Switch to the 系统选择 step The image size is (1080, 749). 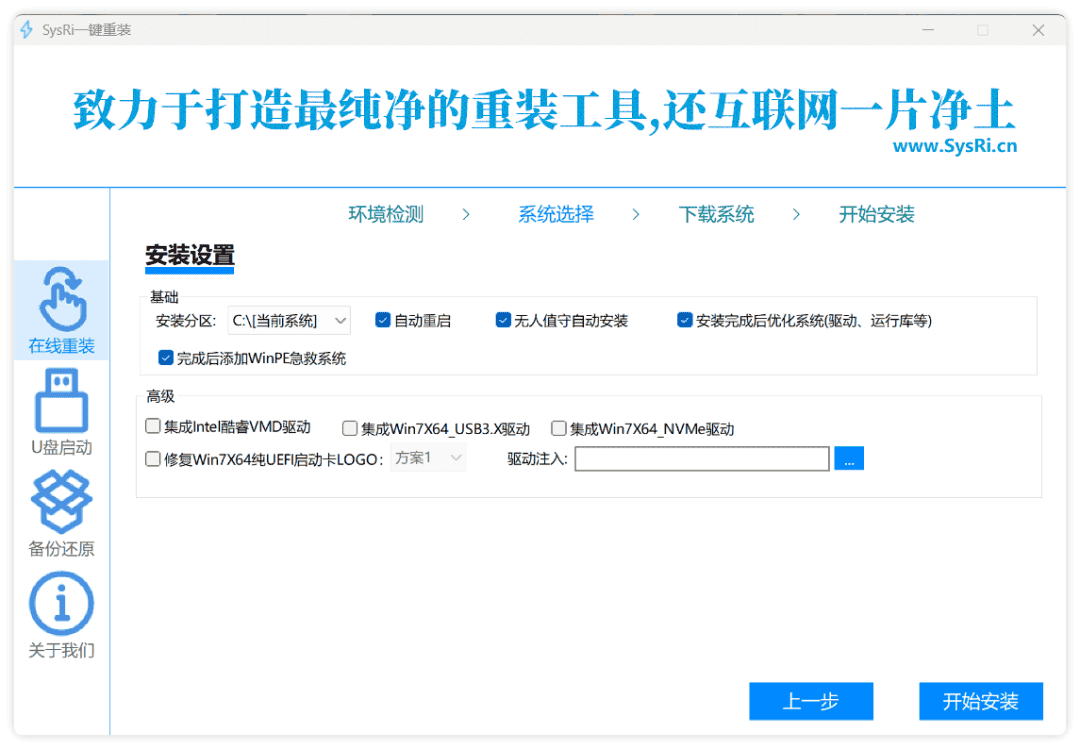556,214
